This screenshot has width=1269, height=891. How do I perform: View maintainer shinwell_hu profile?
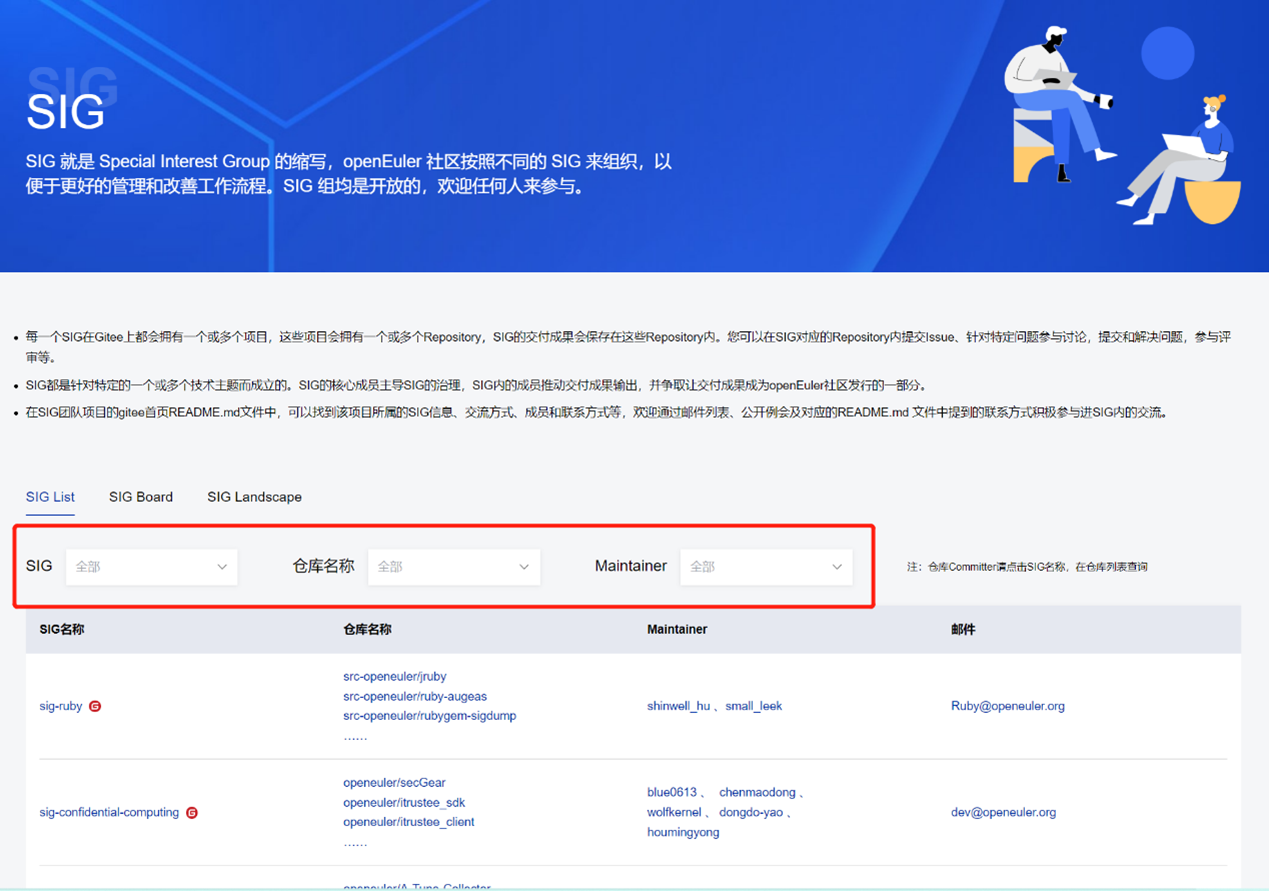pyautogui.click(x=678, y=706)
